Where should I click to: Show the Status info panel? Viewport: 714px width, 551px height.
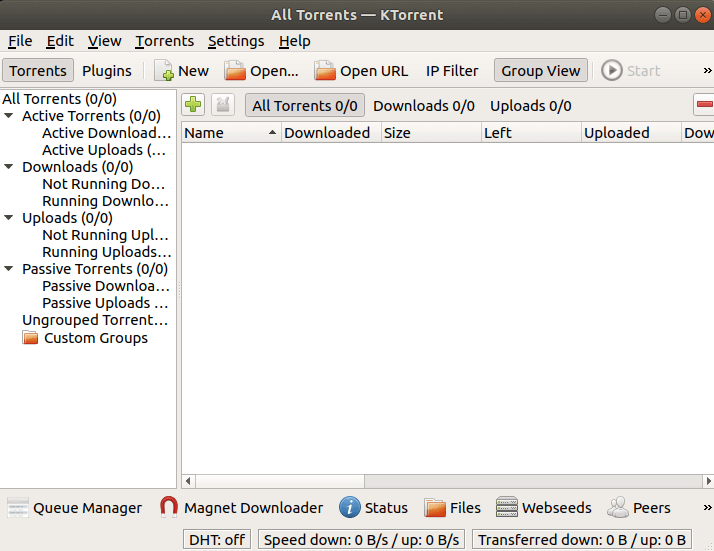[x=374, y=508]
